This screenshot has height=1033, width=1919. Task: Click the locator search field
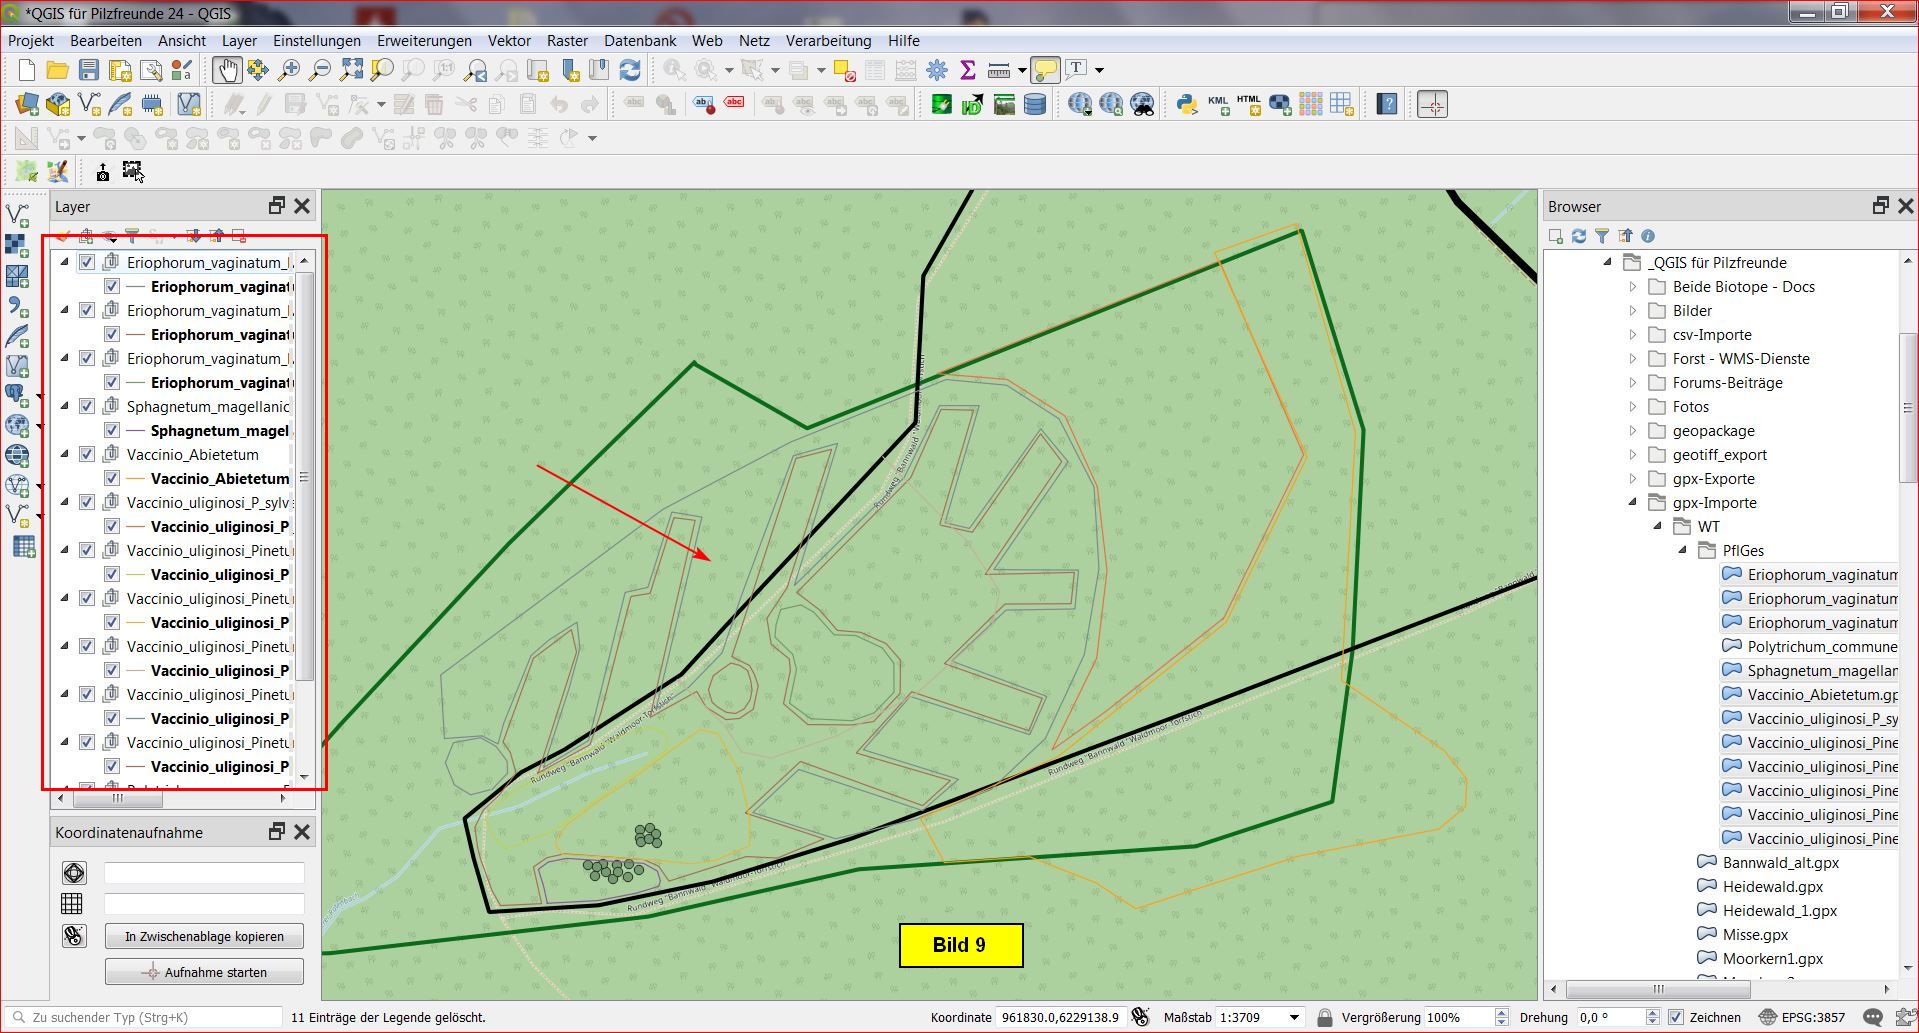point(150,1017)
